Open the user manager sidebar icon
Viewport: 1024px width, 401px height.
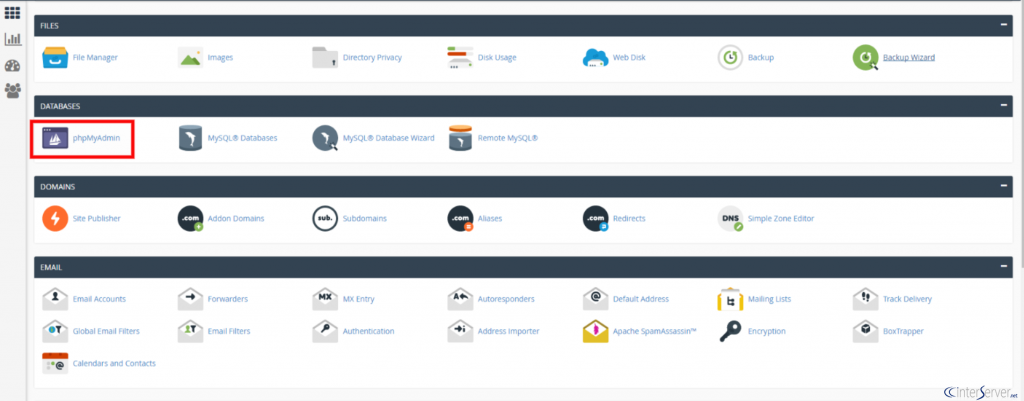point(12,90)
